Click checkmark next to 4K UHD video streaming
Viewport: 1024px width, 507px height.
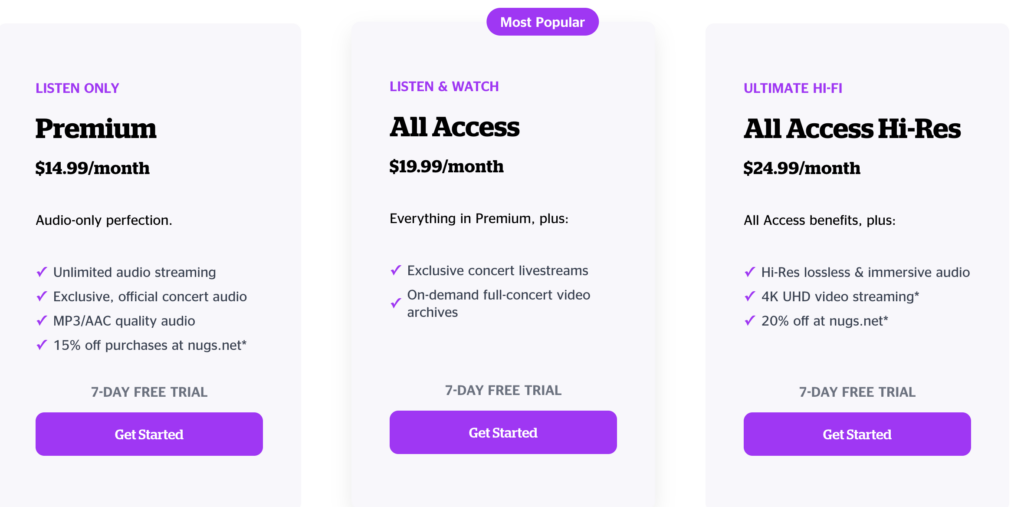click(750, 296)
